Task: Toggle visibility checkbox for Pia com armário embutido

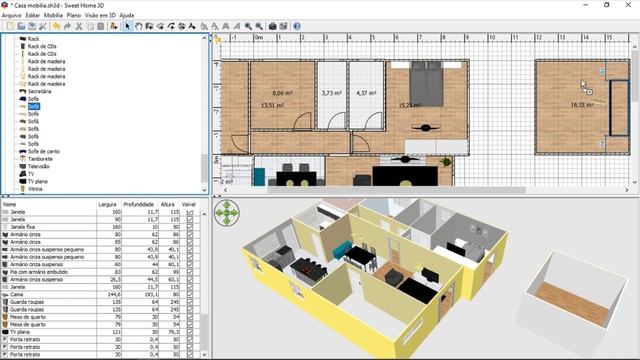Action: click(x=190, y=272)
